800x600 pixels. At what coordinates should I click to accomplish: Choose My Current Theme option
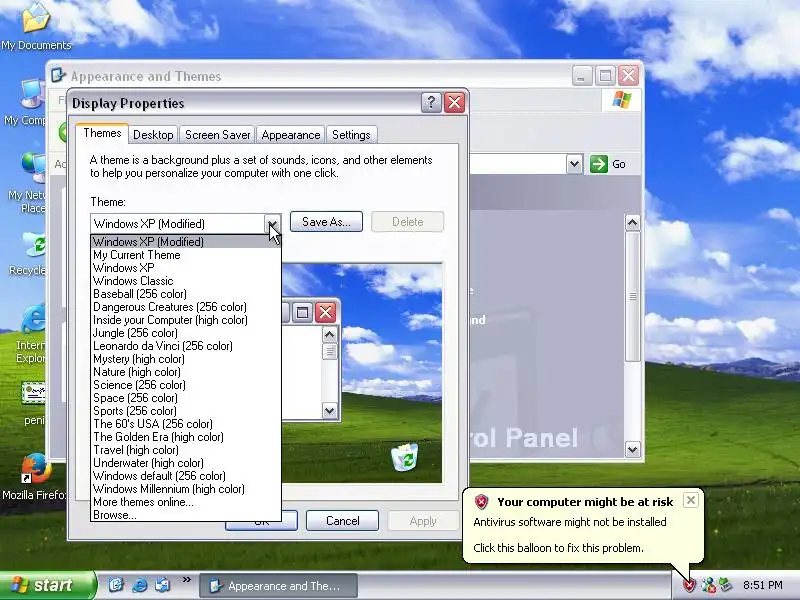(186, 255)
